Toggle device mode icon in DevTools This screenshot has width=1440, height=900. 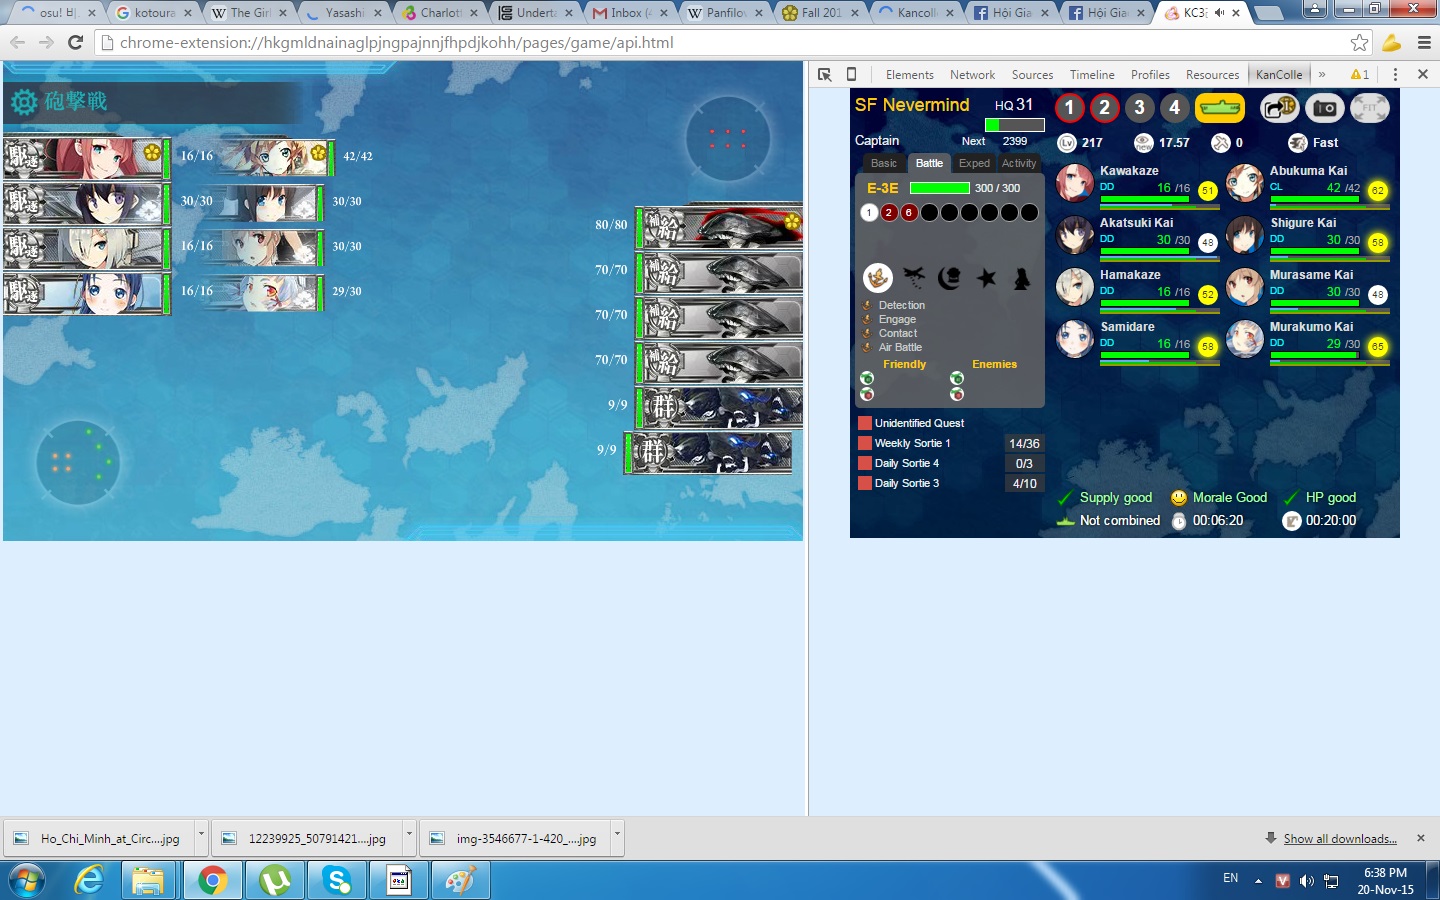852,74
